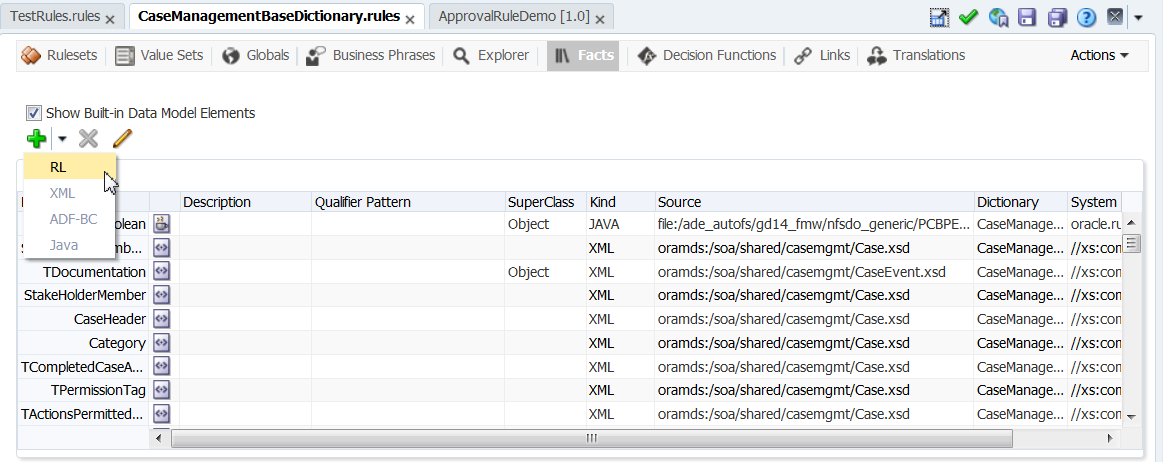Click the horizontal scrollbar of facts table

click(591, 438)
